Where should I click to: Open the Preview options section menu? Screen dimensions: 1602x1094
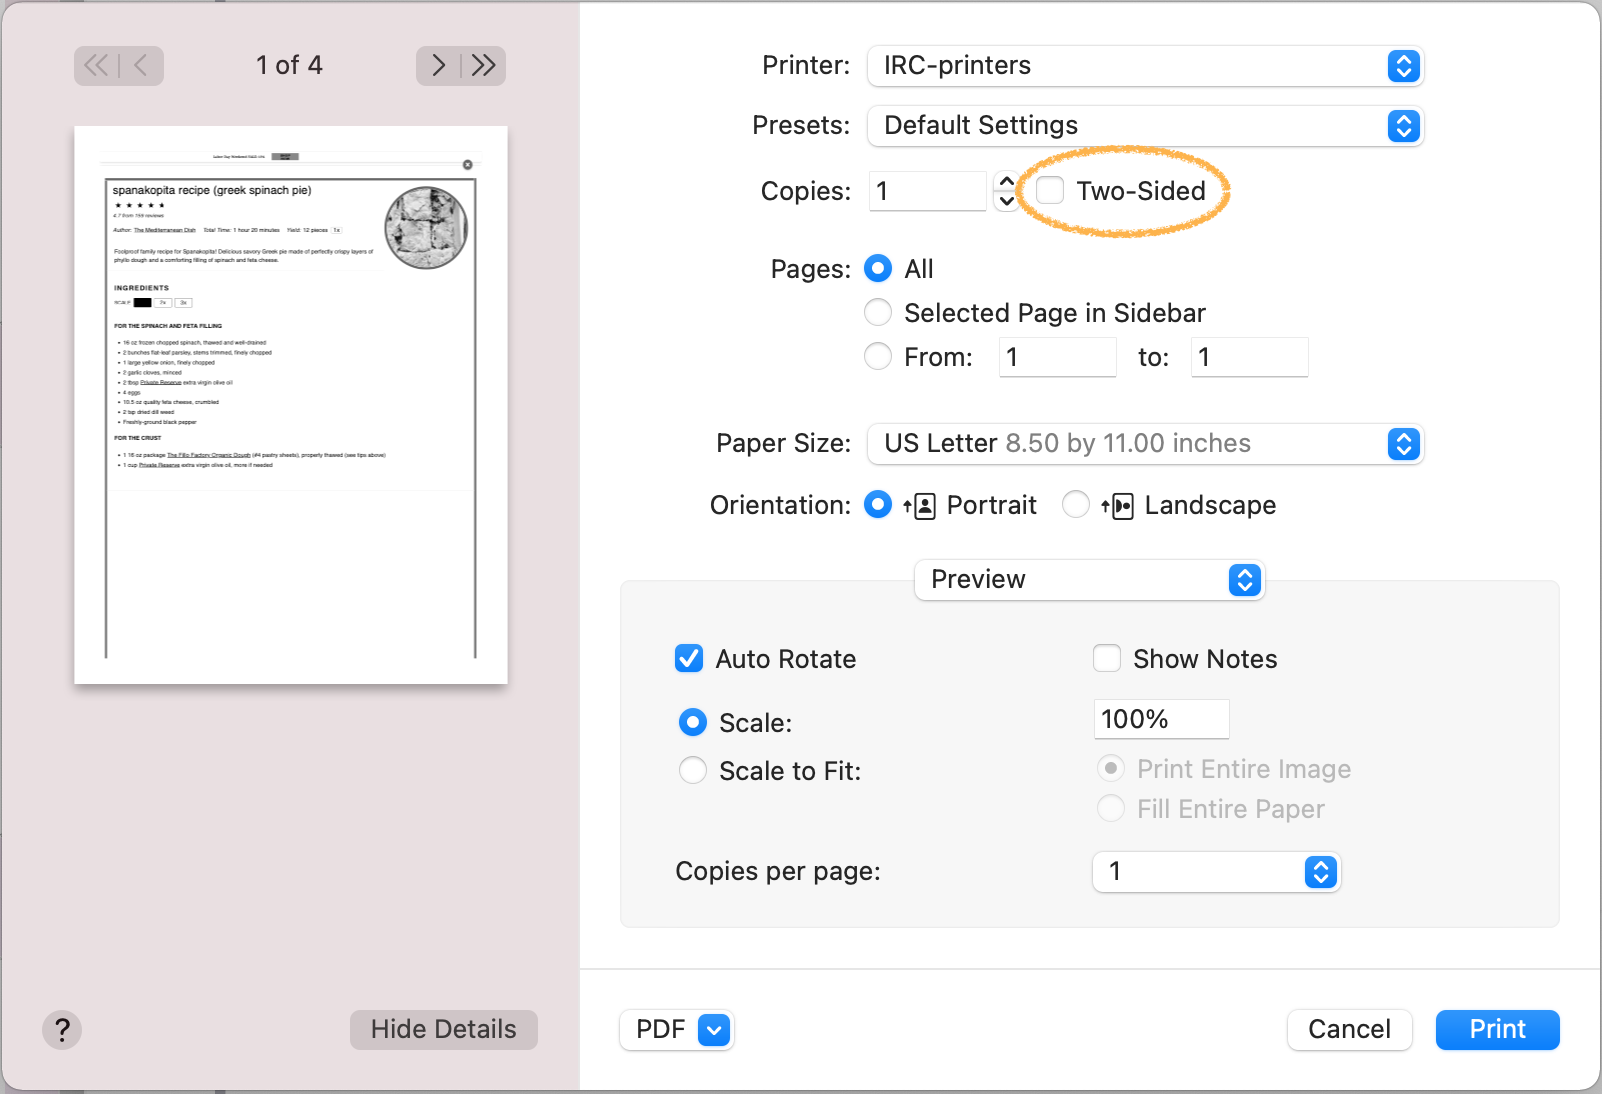(x=1089, y=580)
